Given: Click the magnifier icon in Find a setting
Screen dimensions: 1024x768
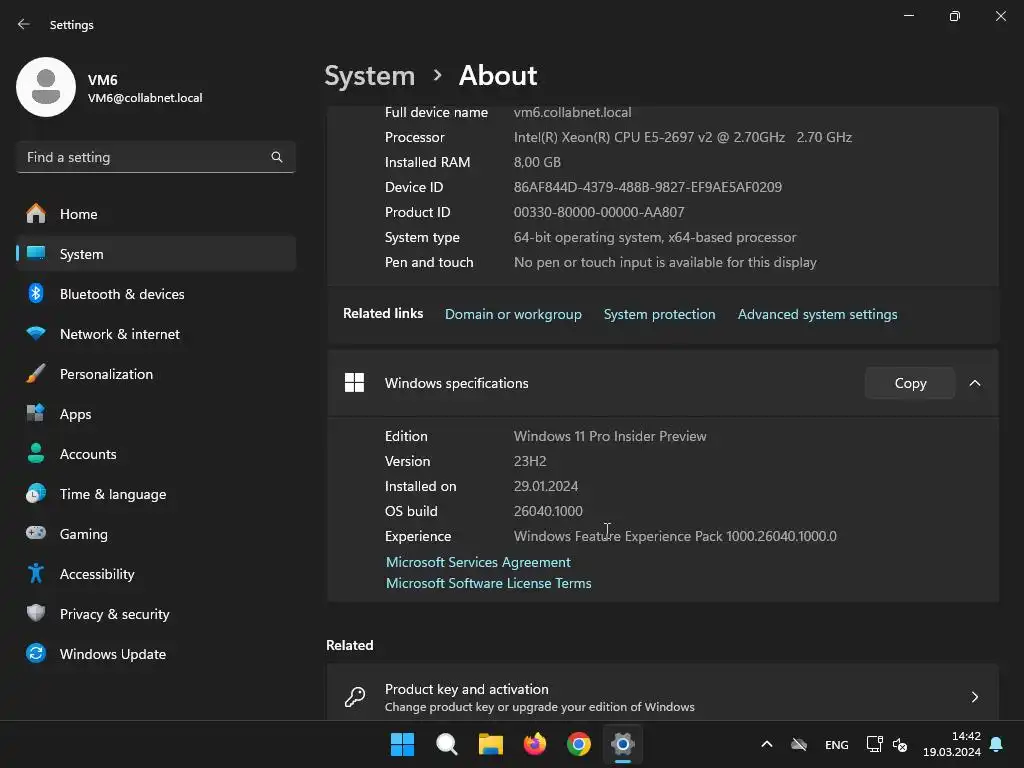Looking at the screenshot, I should (x=277, y=157).
